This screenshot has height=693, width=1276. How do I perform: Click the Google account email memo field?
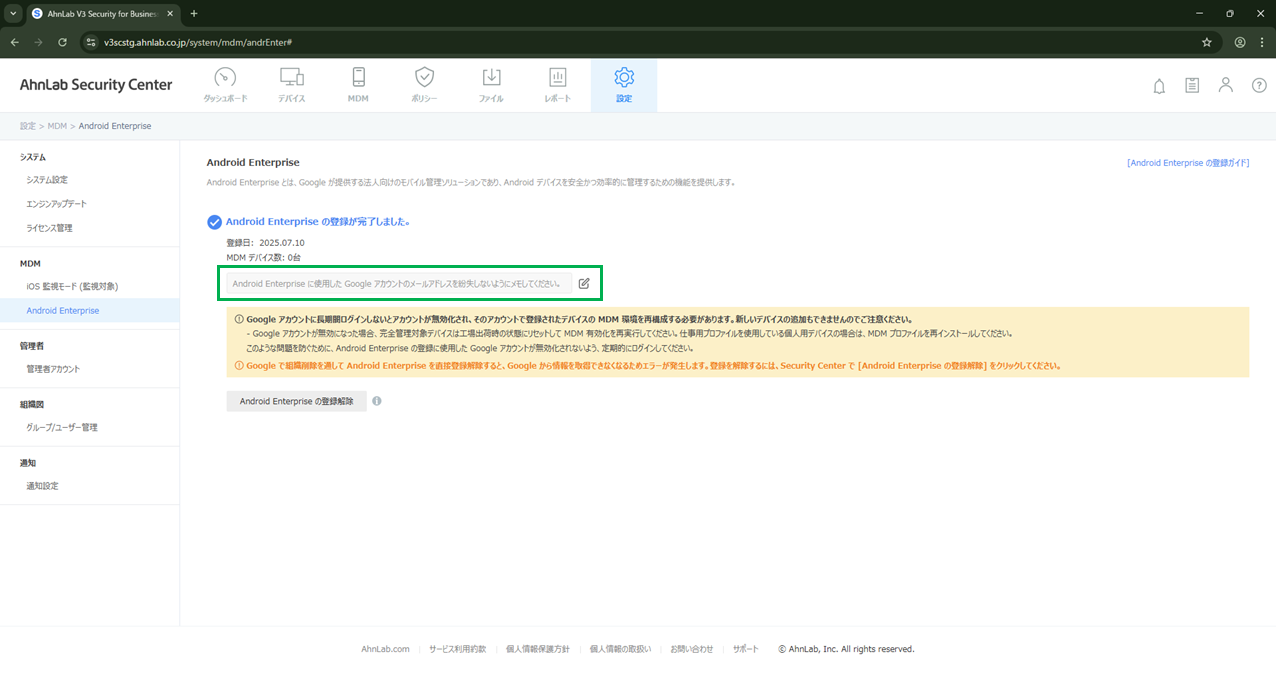[x=399, y=284]
